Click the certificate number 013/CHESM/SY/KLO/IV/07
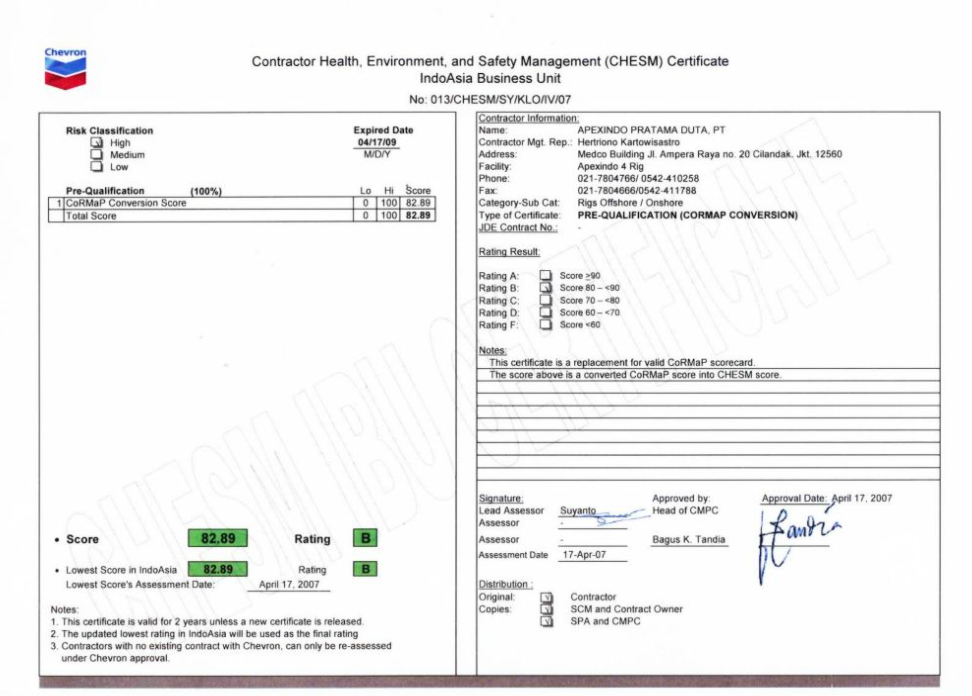This screenshot has height=696, width=972. click(500, 99)
